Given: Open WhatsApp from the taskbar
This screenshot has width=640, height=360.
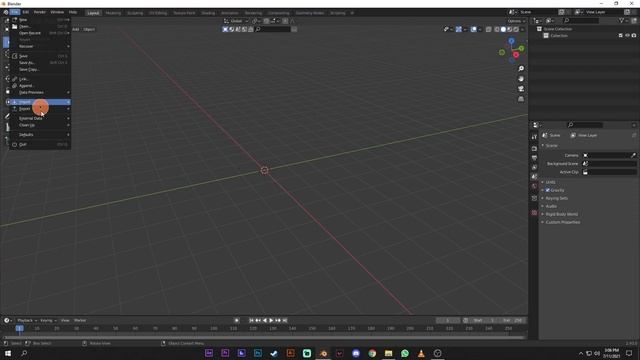Looking at the screenshot, I should coord(404,353).
